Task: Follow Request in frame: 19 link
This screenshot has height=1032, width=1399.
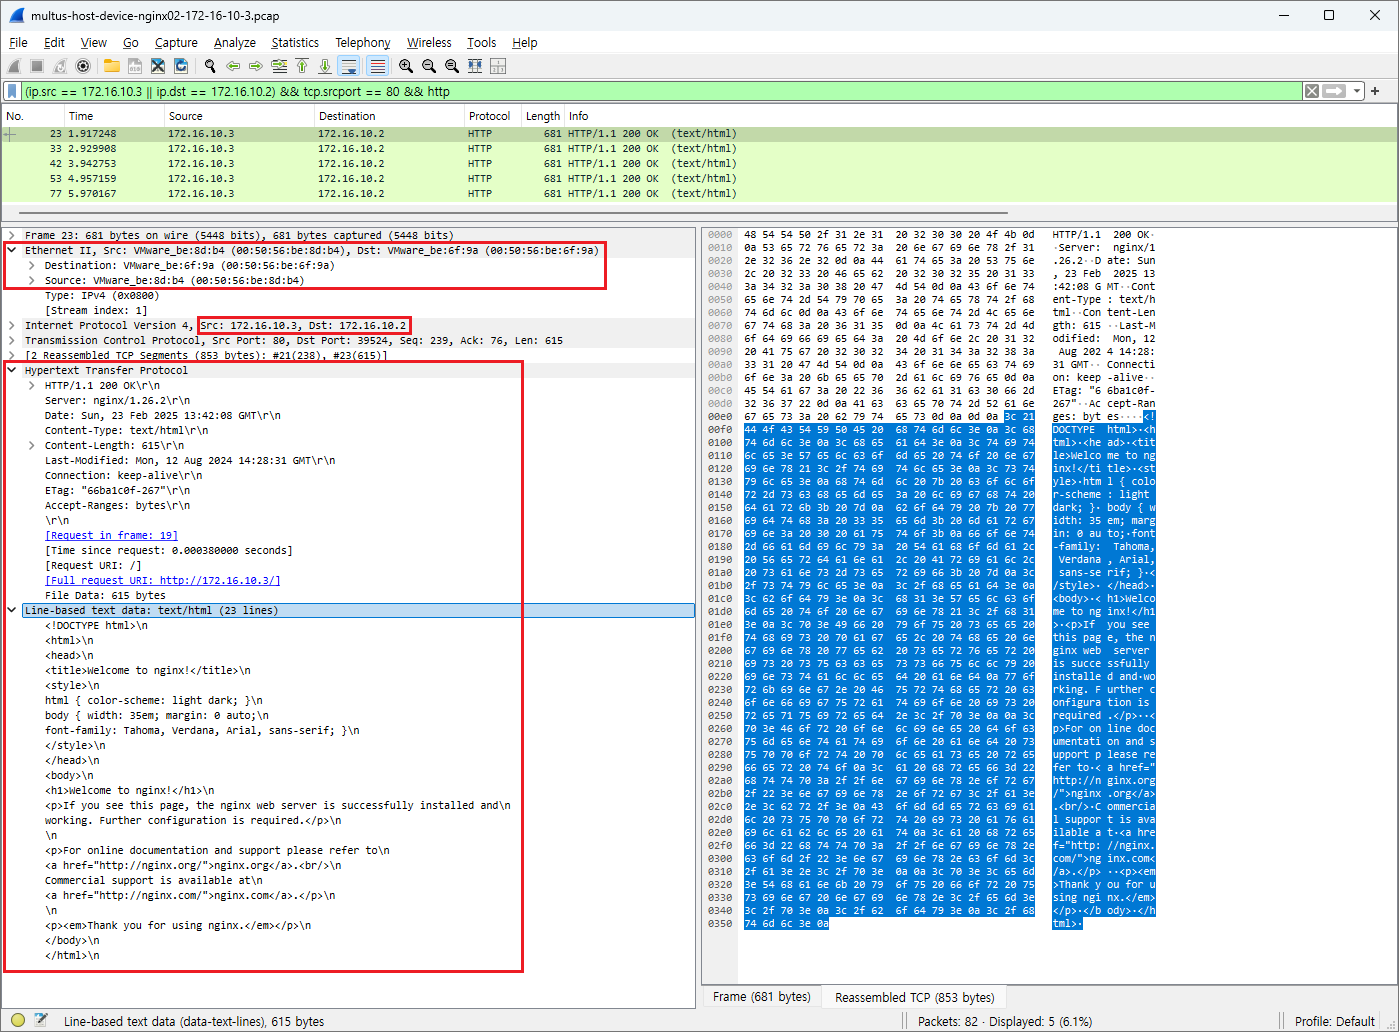Action: point(111,536)
